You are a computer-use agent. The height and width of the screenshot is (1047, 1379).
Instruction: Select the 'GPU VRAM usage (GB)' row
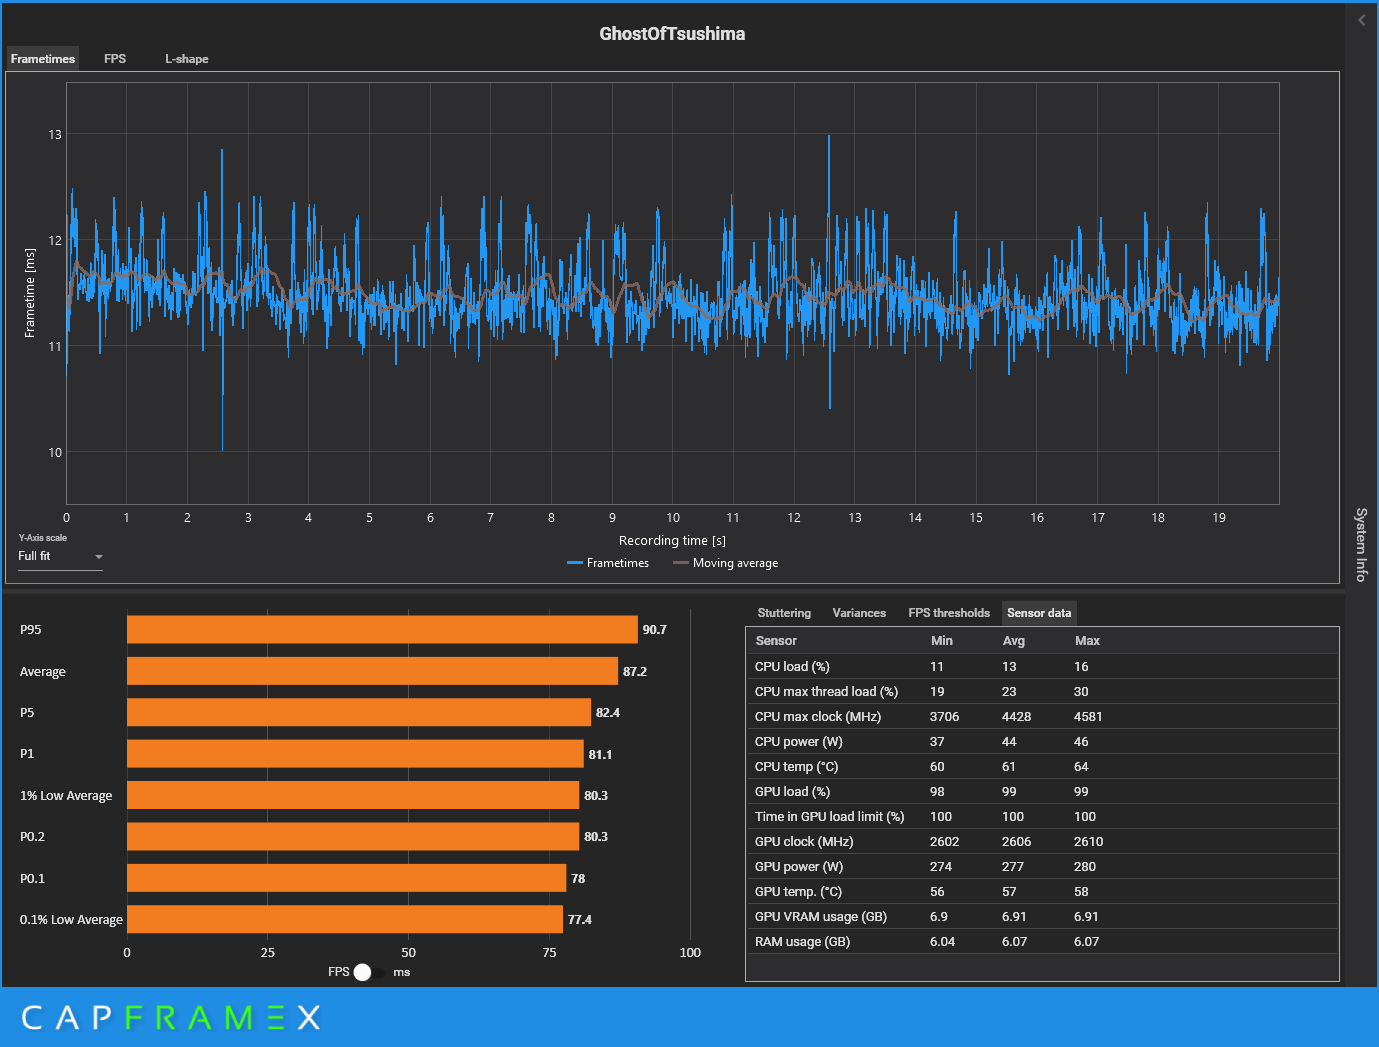(1041, 916)
